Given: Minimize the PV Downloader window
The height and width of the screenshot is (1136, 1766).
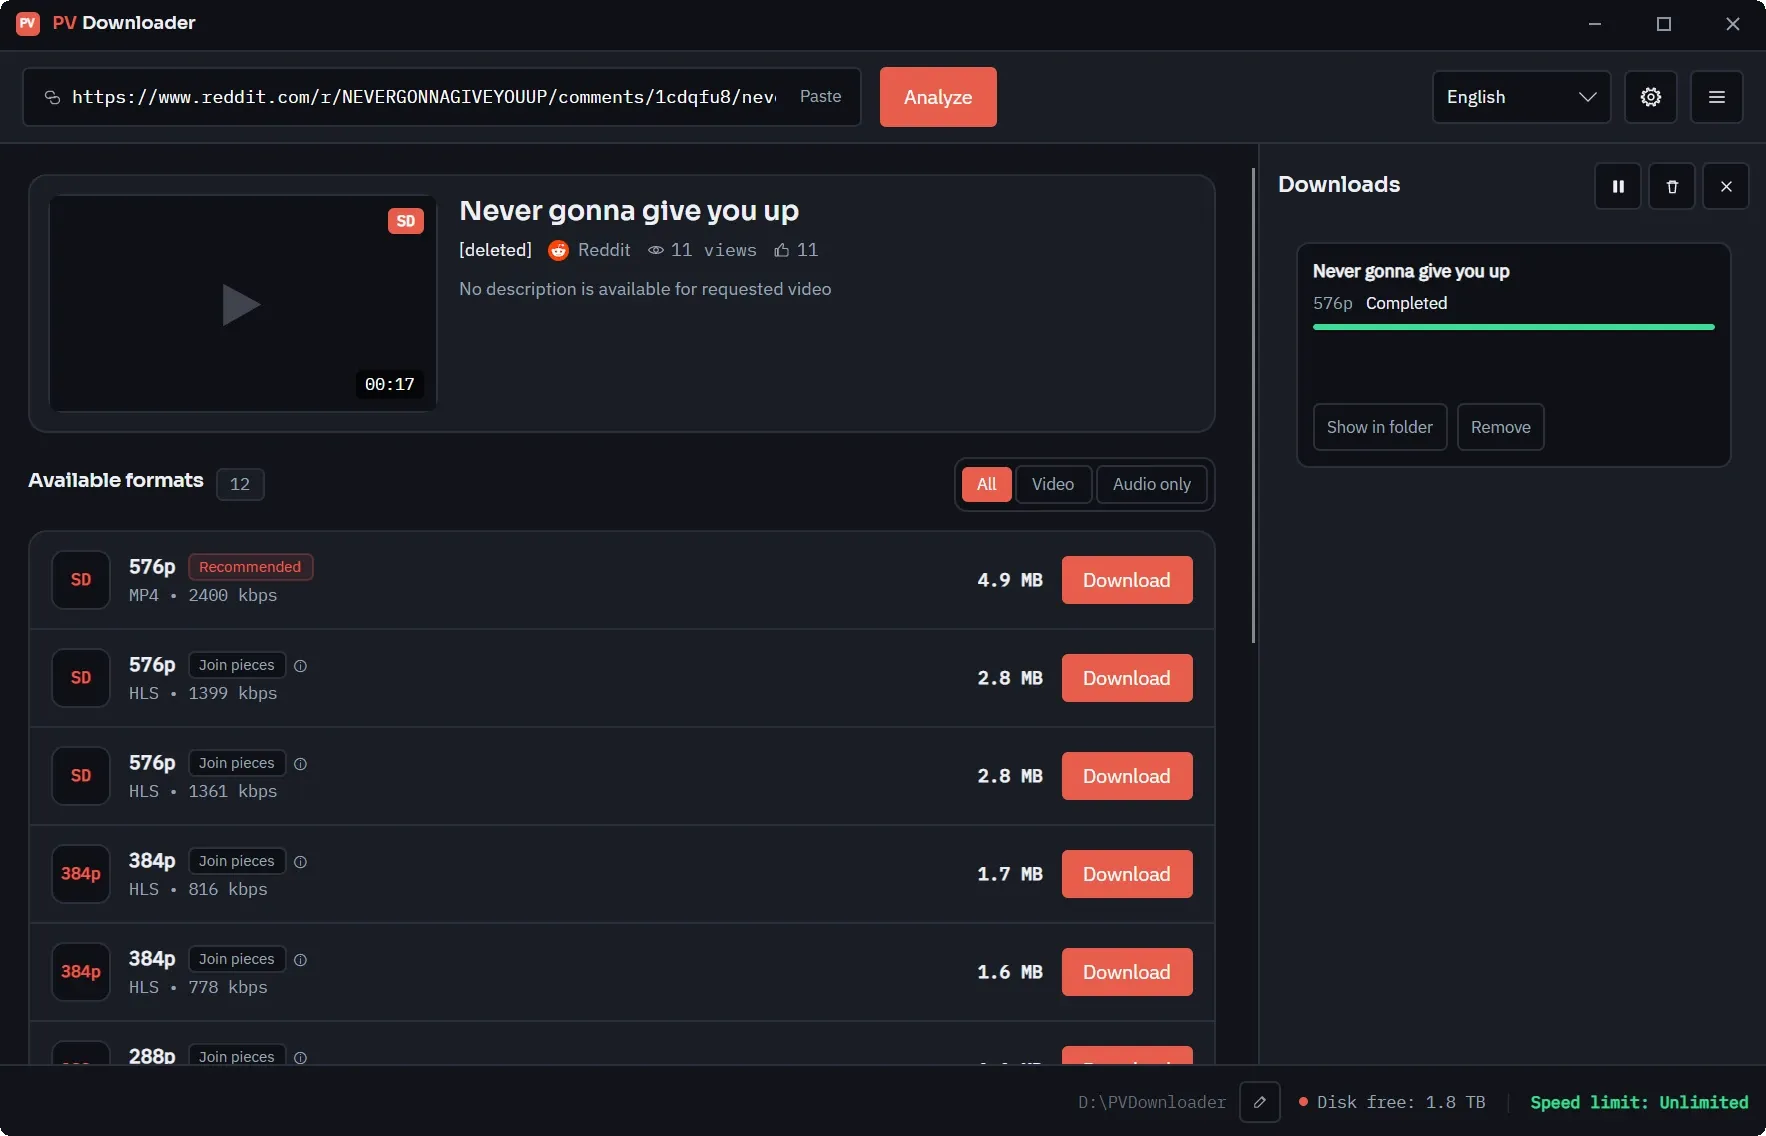Looking at the screenshot, I should click(1595, 24).
